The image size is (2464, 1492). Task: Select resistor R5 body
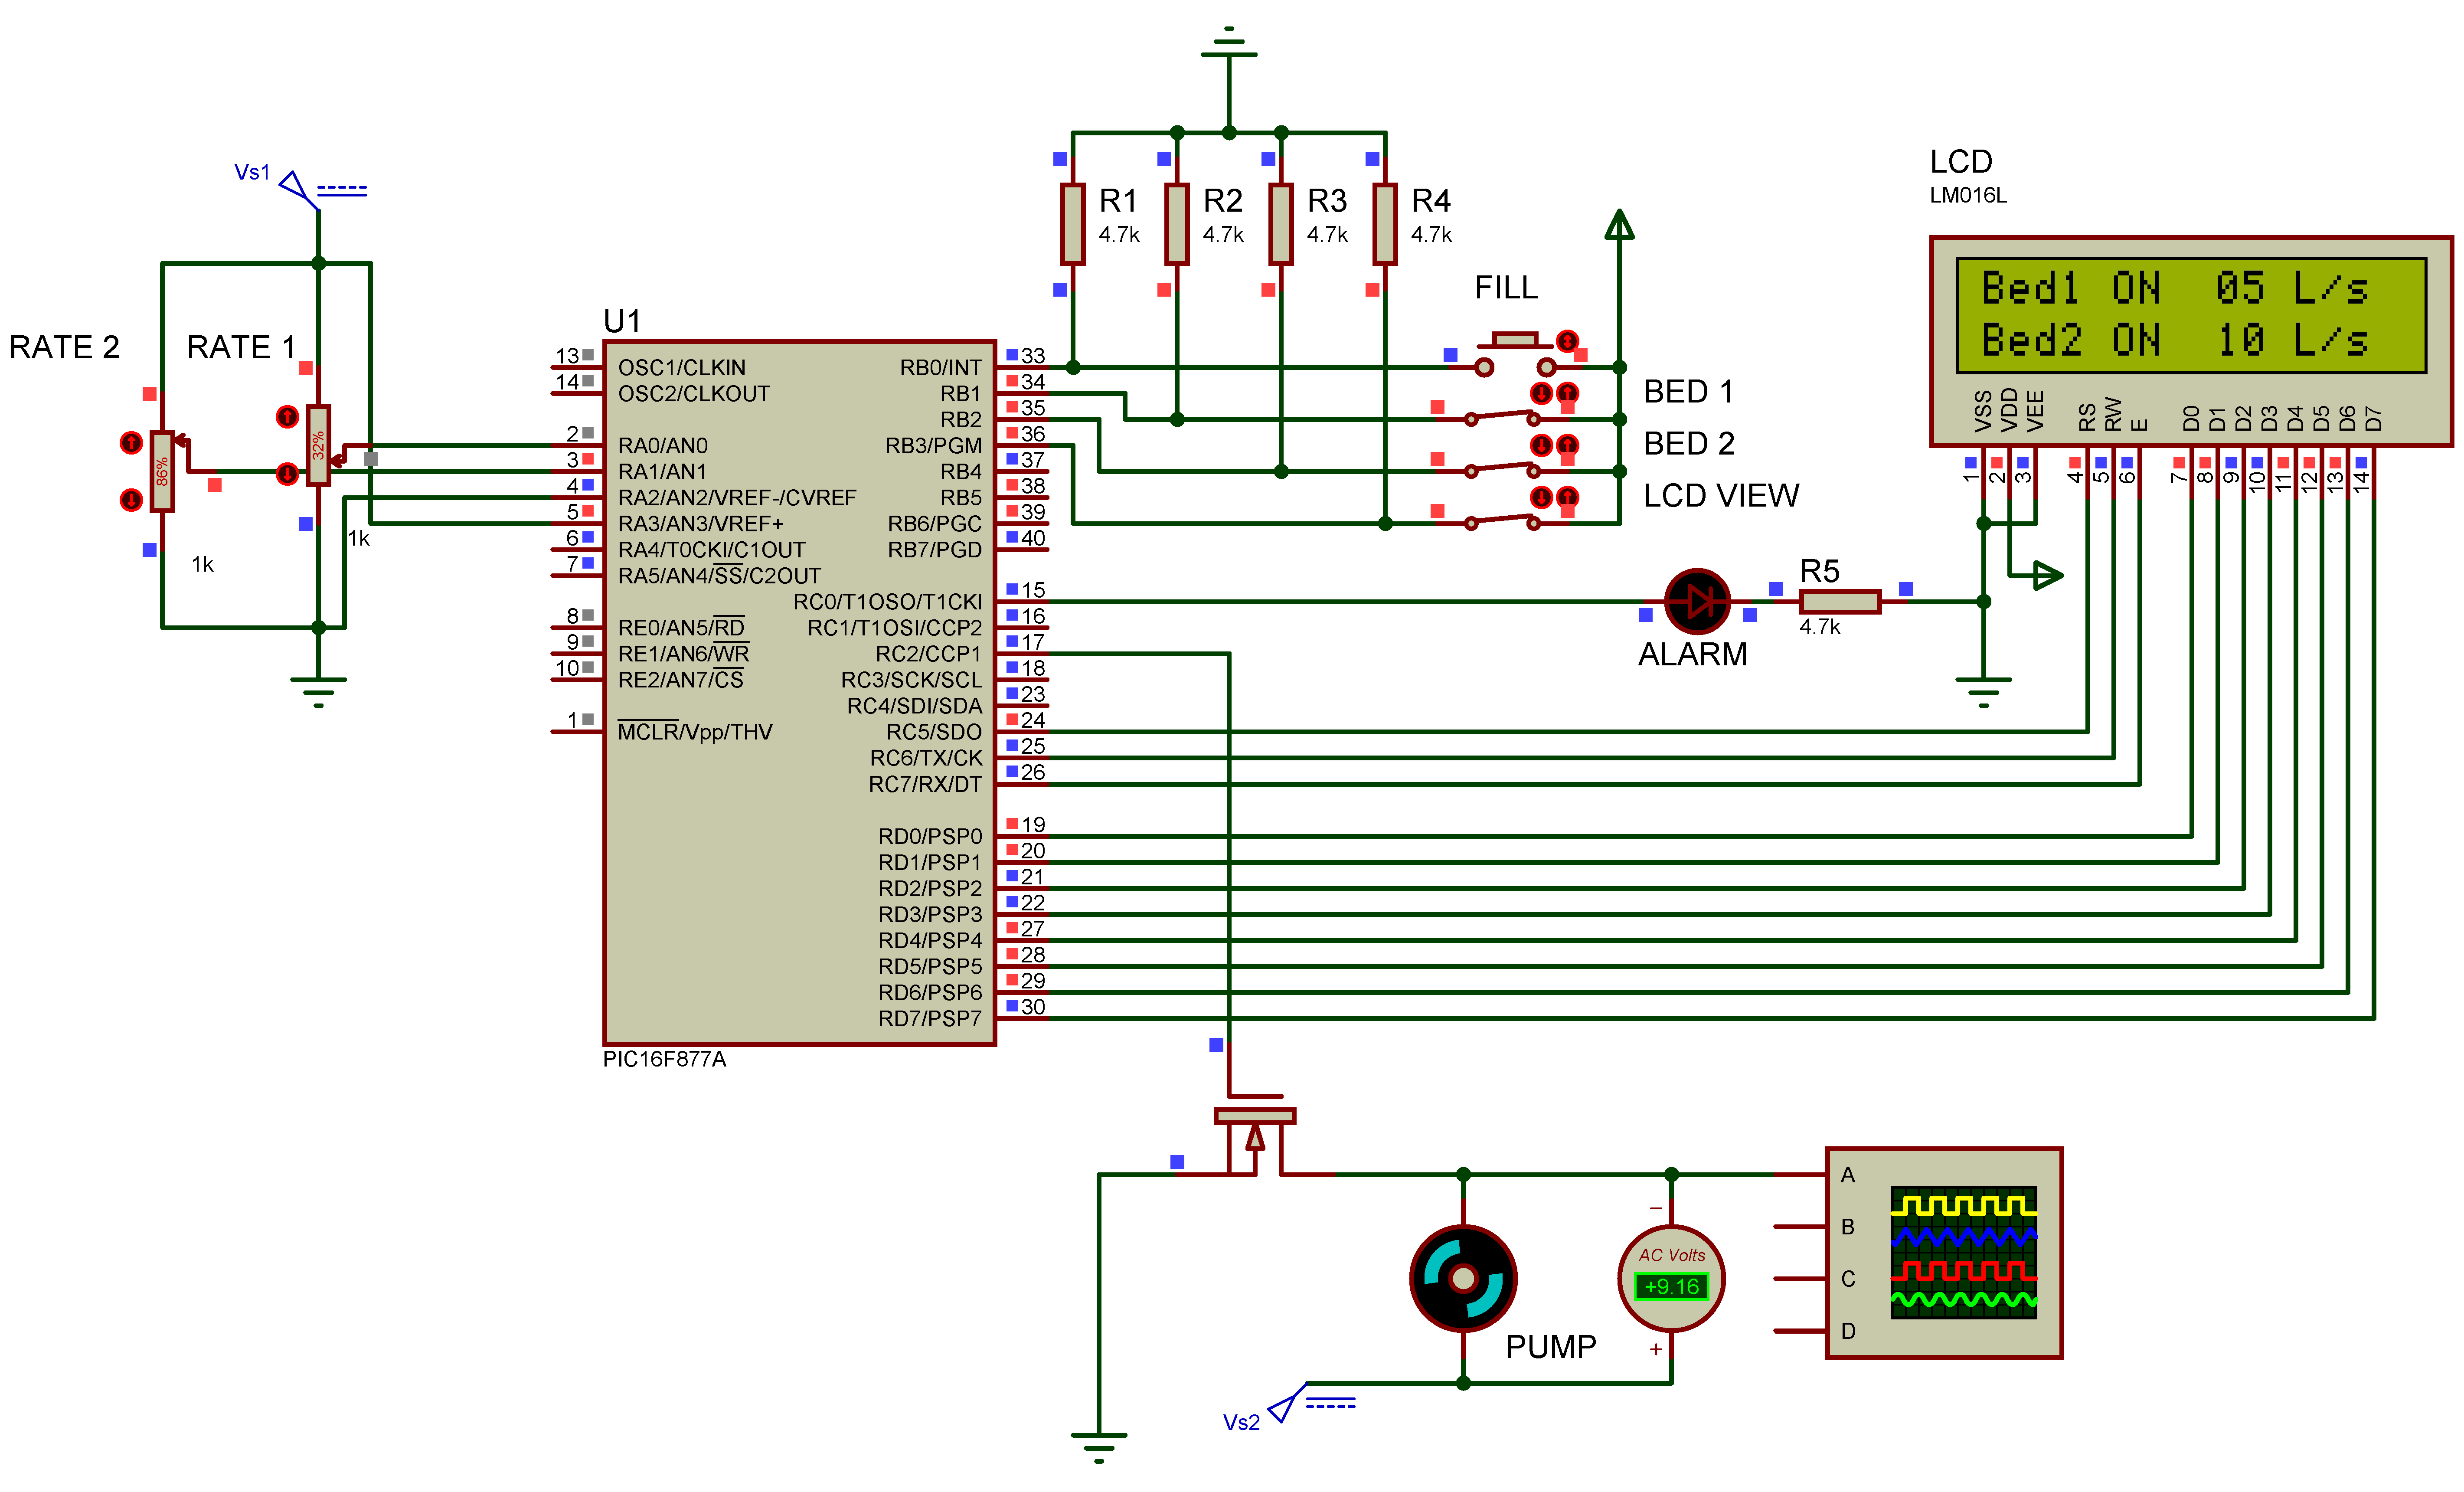point(1840,601)
